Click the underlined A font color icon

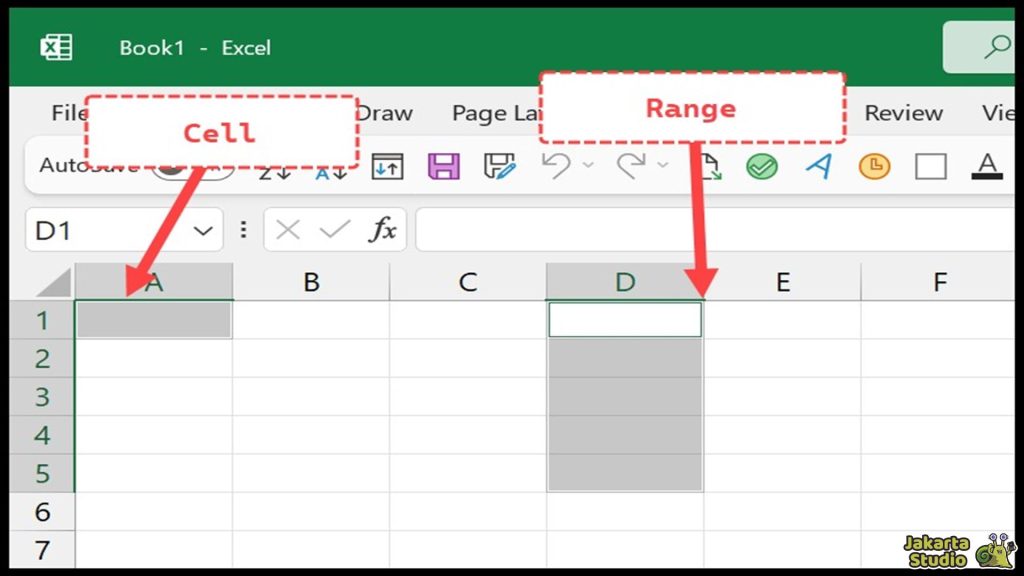tap(986, 165)
